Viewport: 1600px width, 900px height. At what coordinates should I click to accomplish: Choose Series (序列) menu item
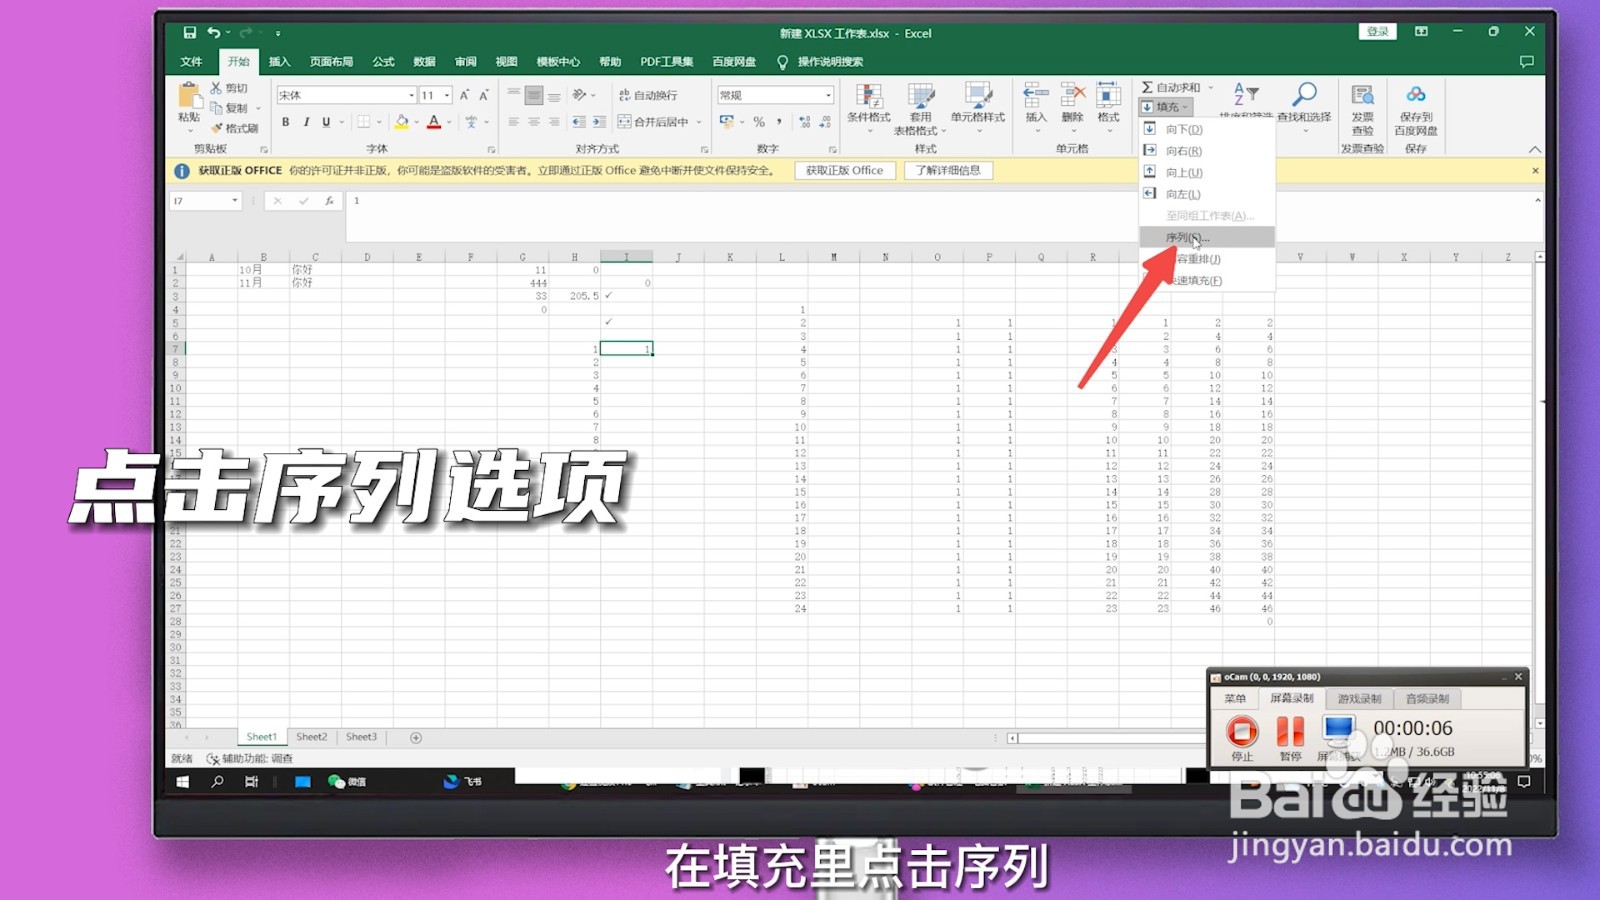tap(1207, 237)
